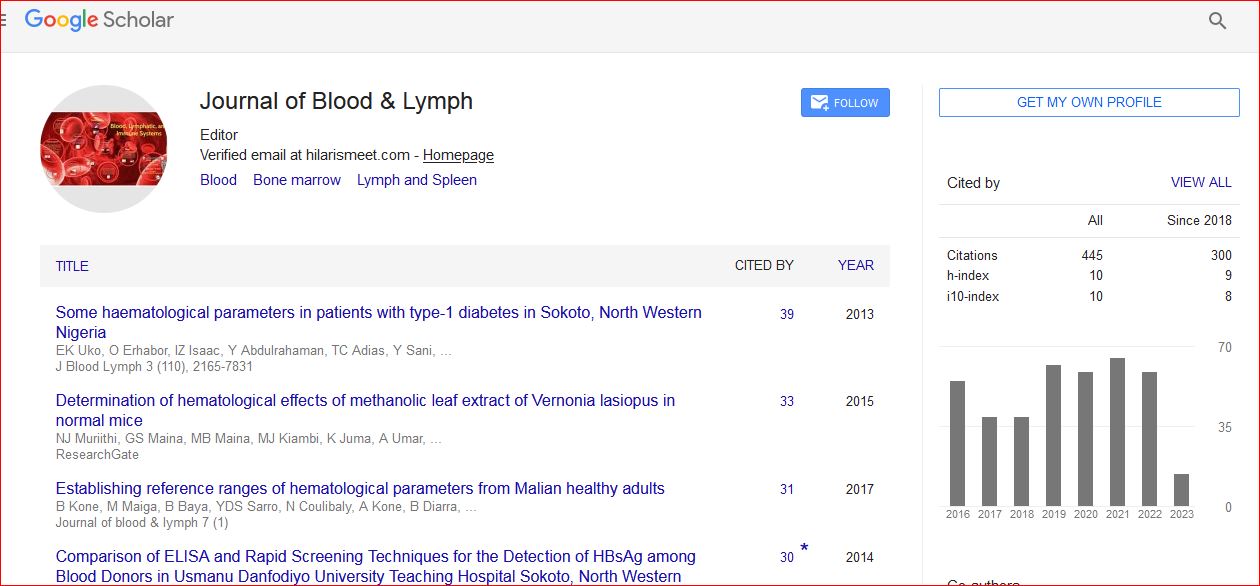Image resolution: width=1260 pixels, height=586 pixels.
Task: Click the search magnifier icon
Action: [x=1217, y=21]
